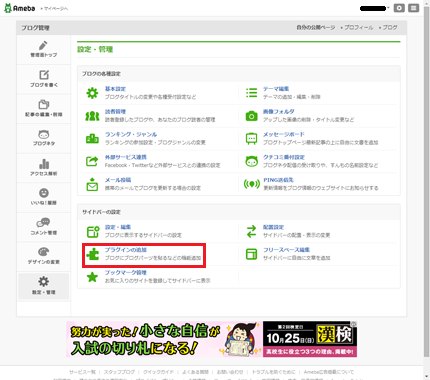Viewport: 430px width, 380px height.
Task: Click the green gear icon for 基本設定
Action: [92, 93]
